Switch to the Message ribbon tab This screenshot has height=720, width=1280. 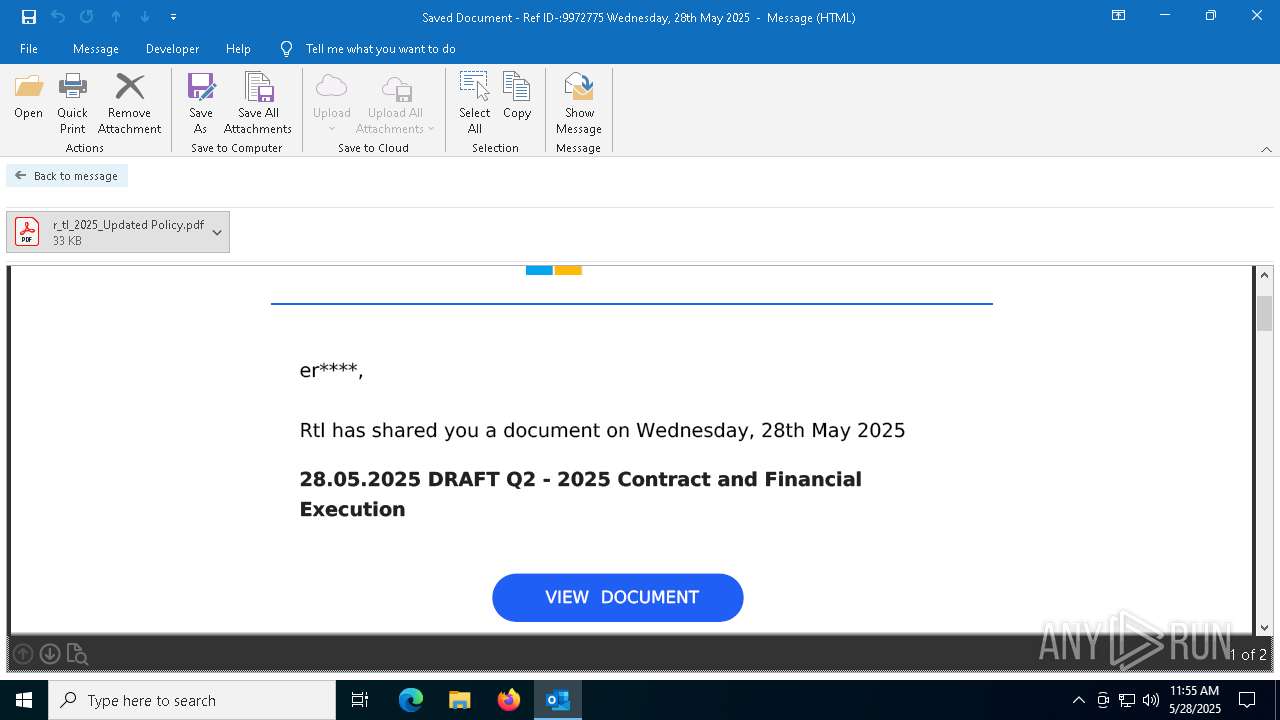point(96,49)
